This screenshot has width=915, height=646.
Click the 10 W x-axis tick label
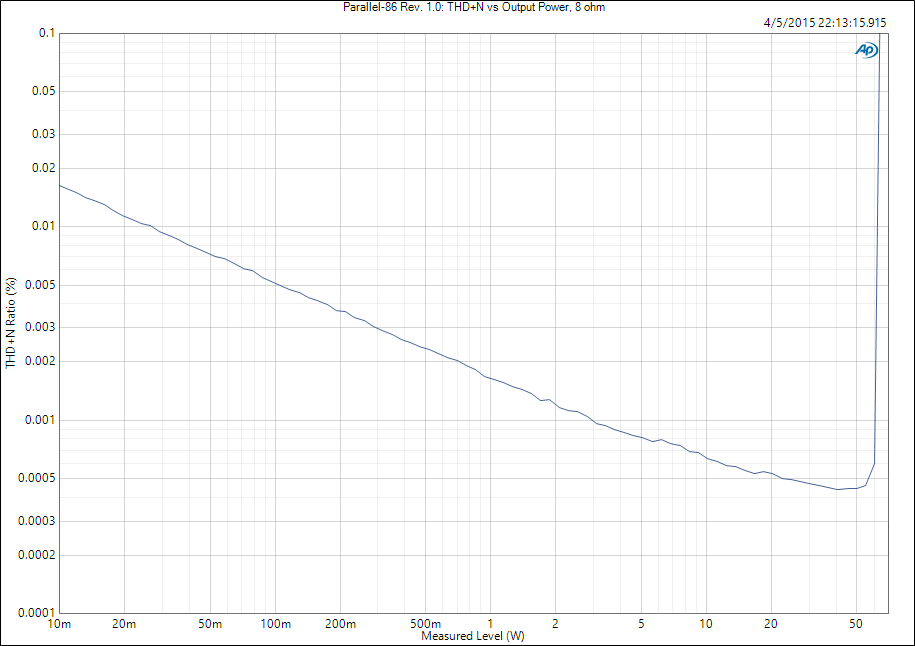(706, 624)
